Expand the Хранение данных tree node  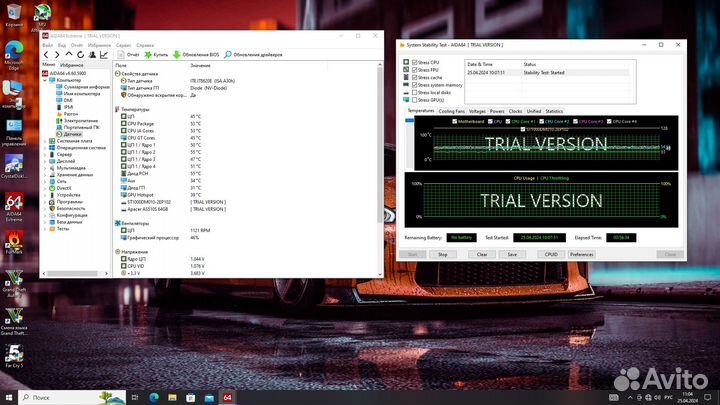tap(45, 175)
